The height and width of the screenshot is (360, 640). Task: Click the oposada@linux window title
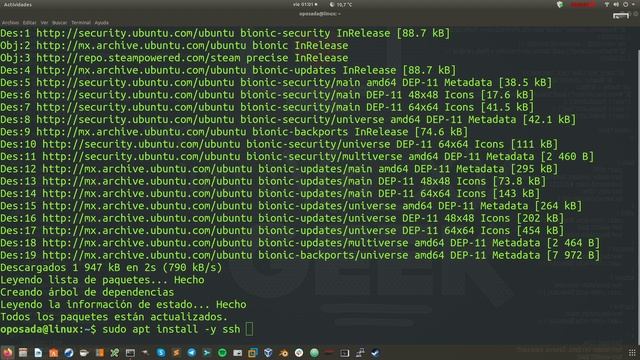(x=320, y=14)
